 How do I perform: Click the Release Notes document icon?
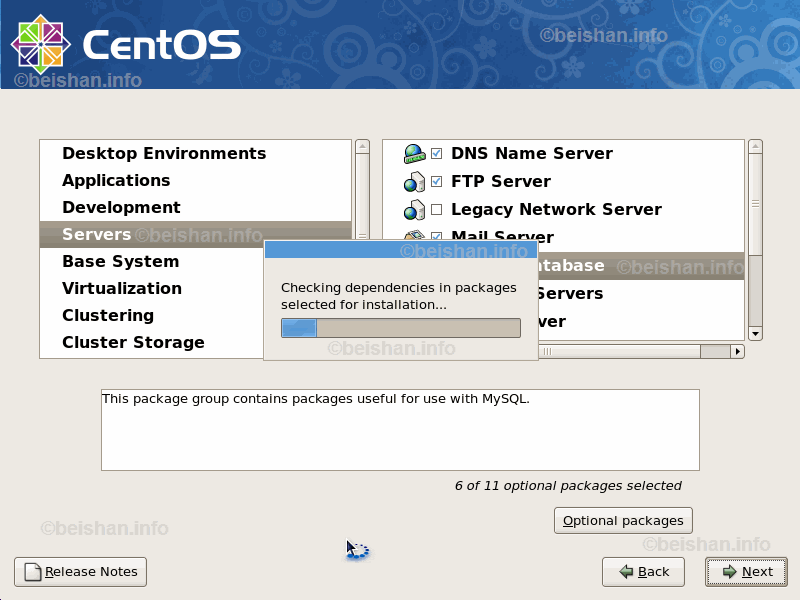coord(33,572)
